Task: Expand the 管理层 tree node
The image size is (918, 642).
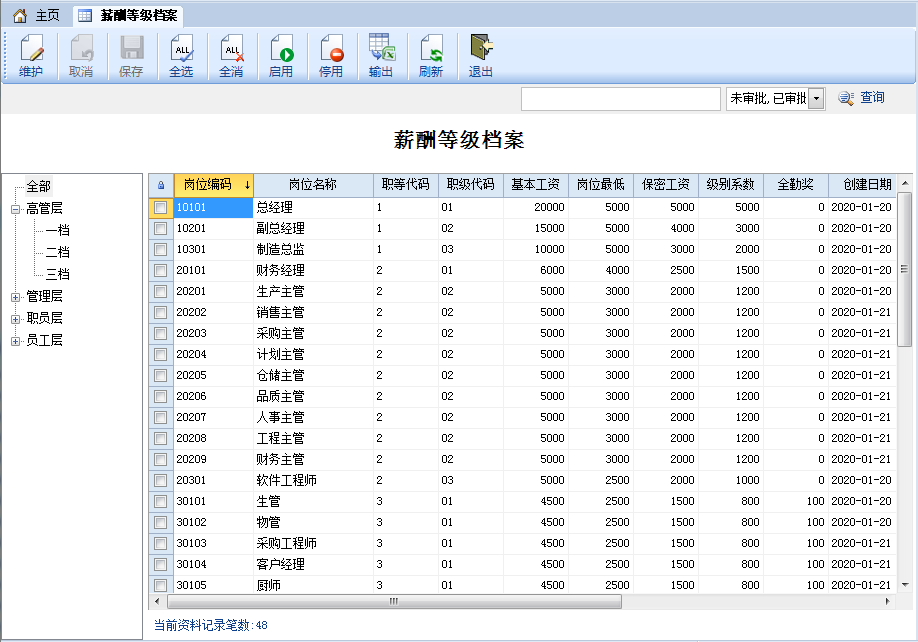Action: coord(15,297)
